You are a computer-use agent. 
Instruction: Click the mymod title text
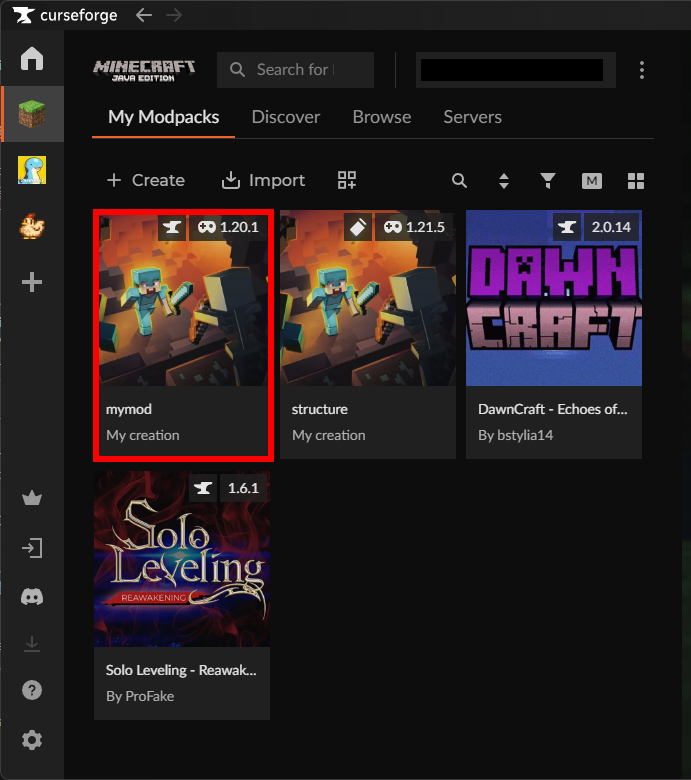click(x=129, y=409)
